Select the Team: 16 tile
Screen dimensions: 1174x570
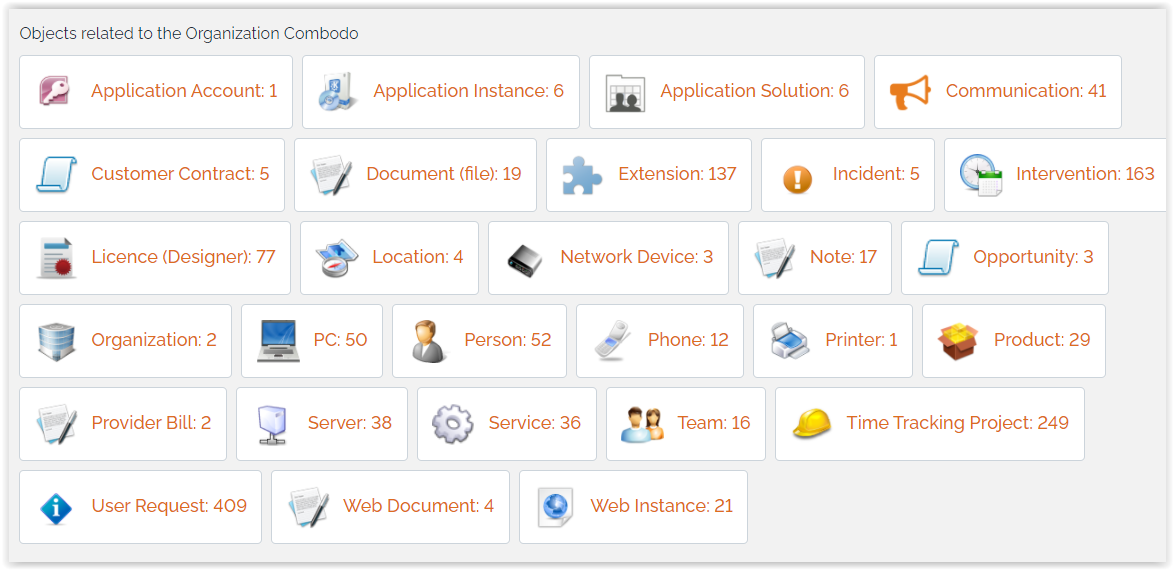click(685, 424)
